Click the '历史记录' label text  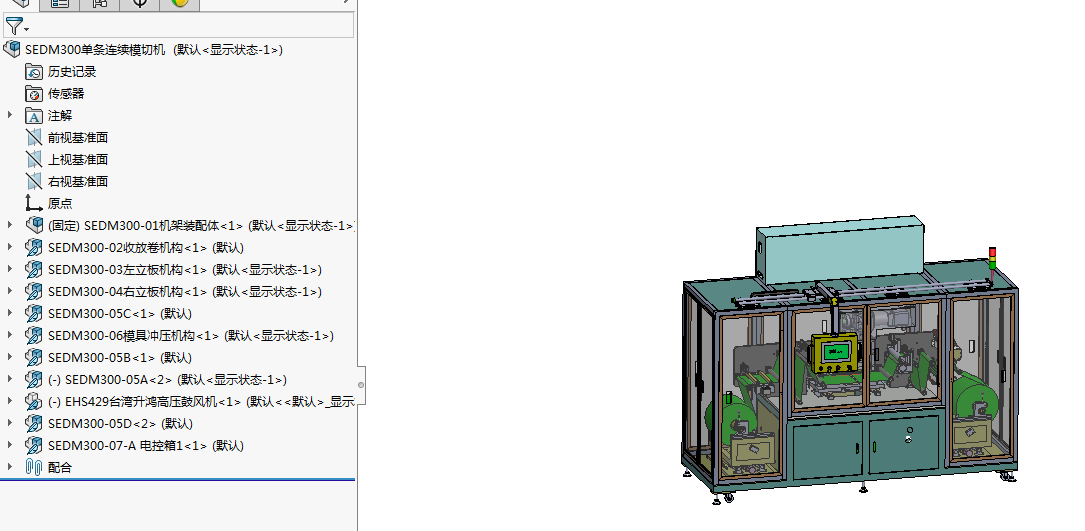pyautogui.click(x=72, y=71)
